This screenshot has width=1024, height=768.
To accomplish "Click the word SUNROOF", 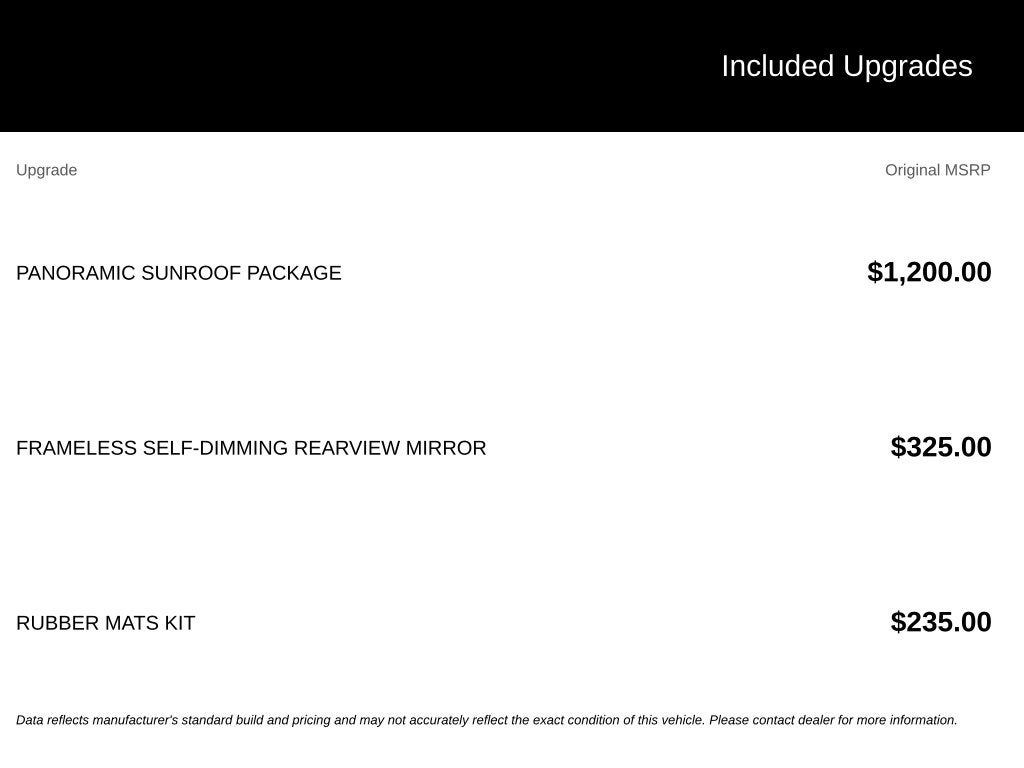I will (x=191, y=273).
